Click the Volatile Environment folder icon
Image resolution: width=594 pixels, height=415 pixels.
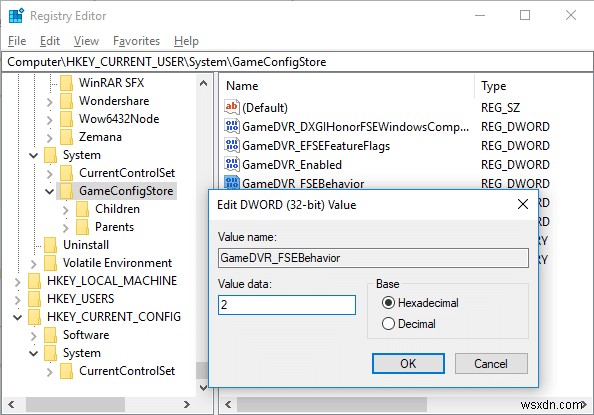tap(50, 263)
